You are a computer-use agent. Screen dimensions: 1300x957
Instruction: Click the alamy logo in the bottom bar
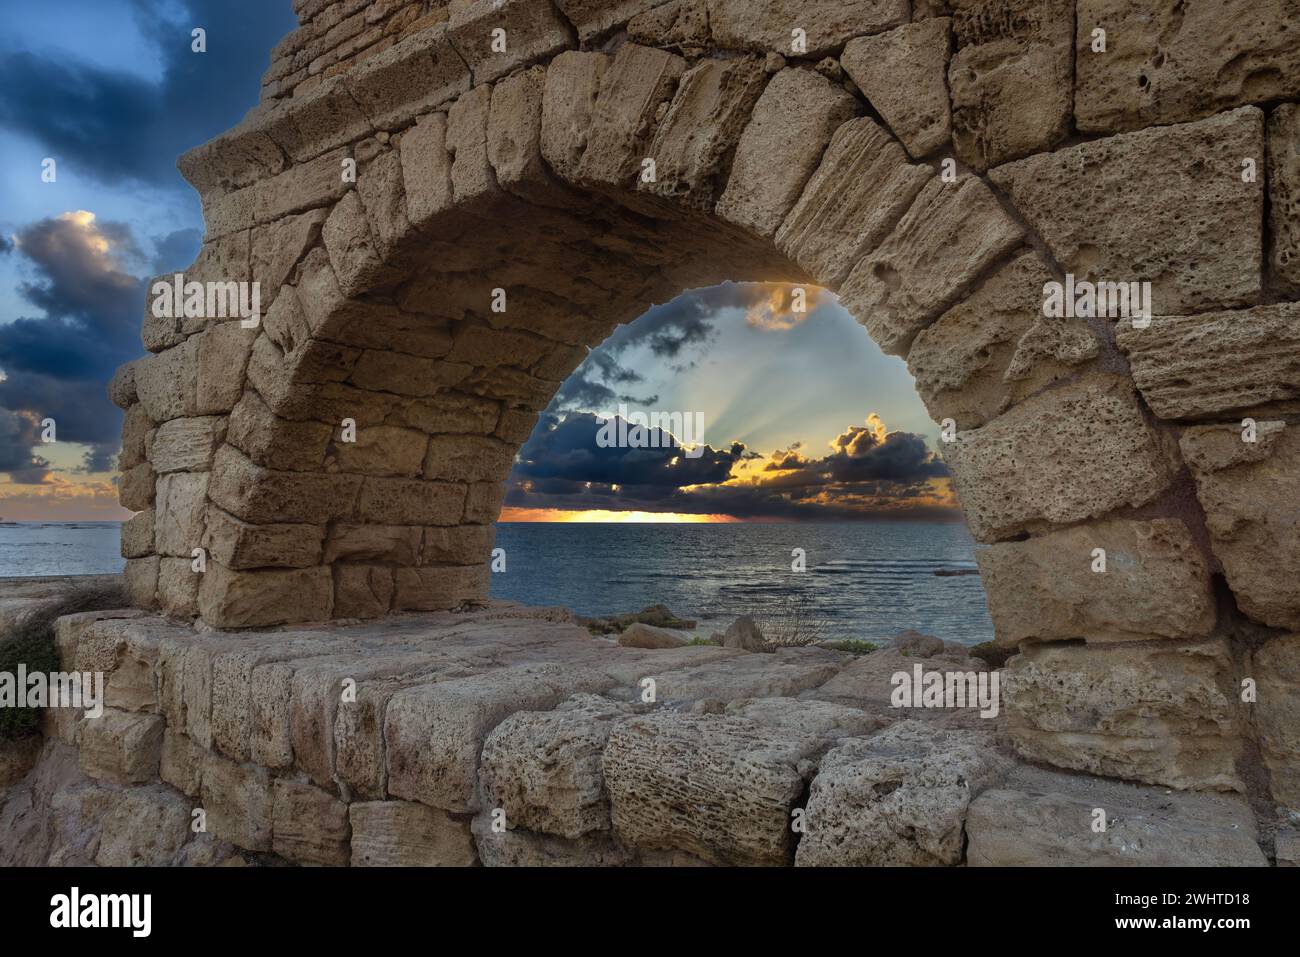pos(101,911)
